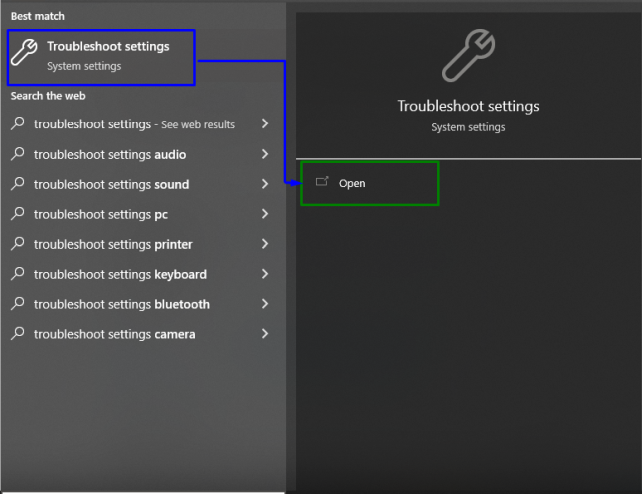
Task: Click search icon beside 'troubleshoot settings audio'
Action: [18, 154]
